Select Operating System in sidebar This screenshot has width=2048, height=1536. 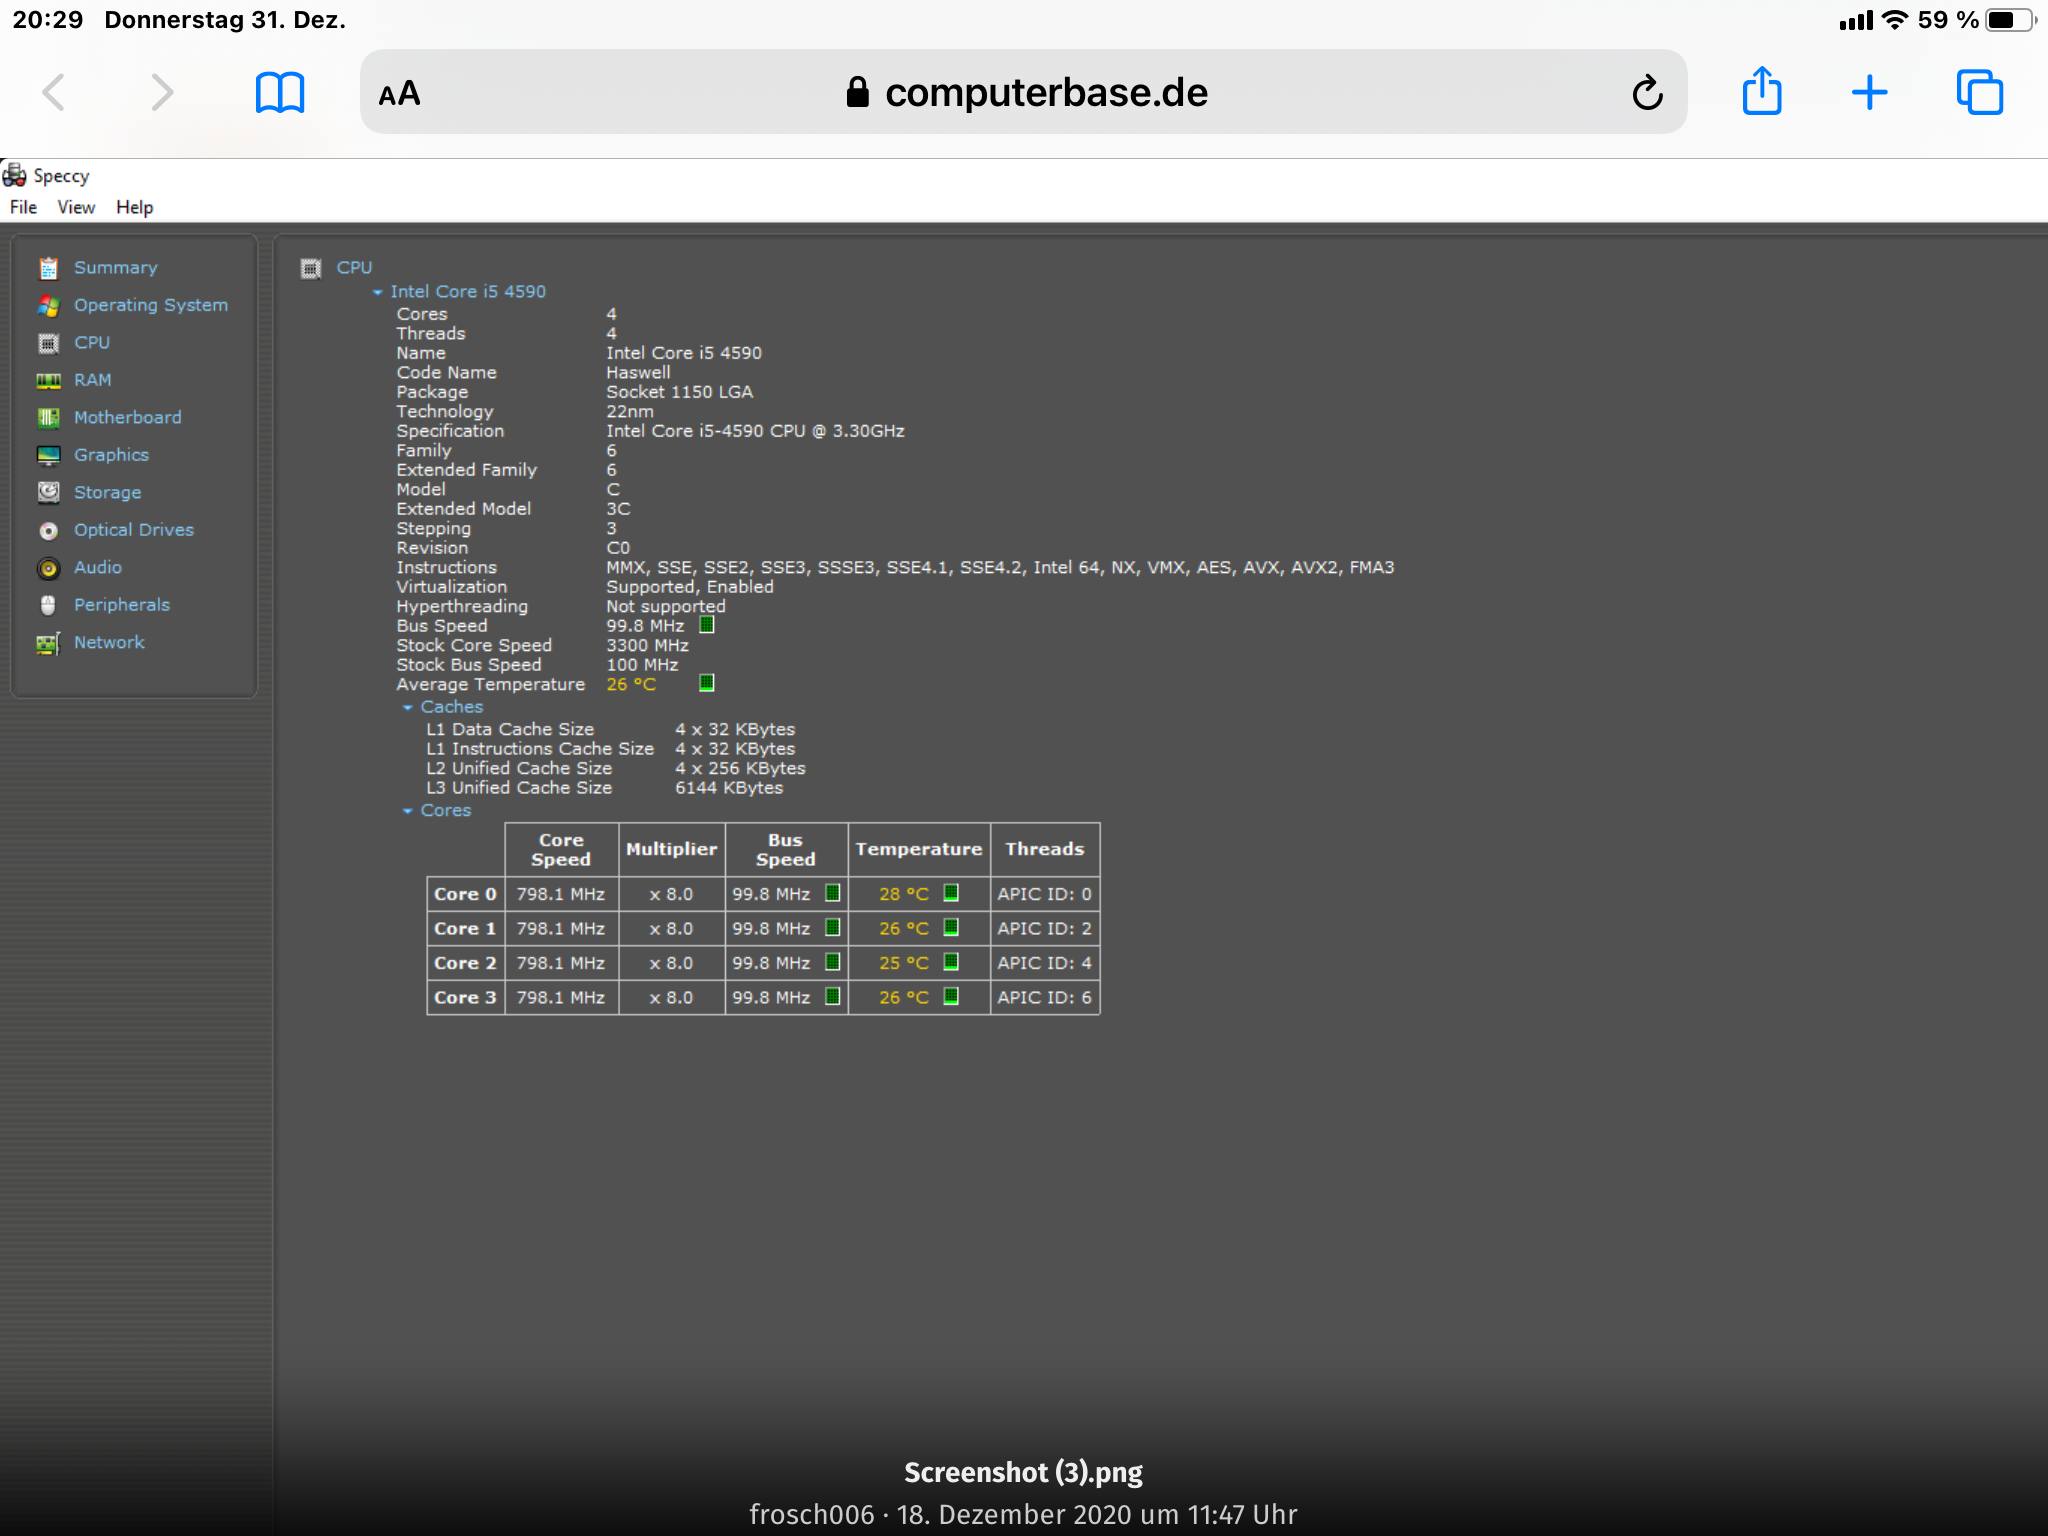(150, 305)
